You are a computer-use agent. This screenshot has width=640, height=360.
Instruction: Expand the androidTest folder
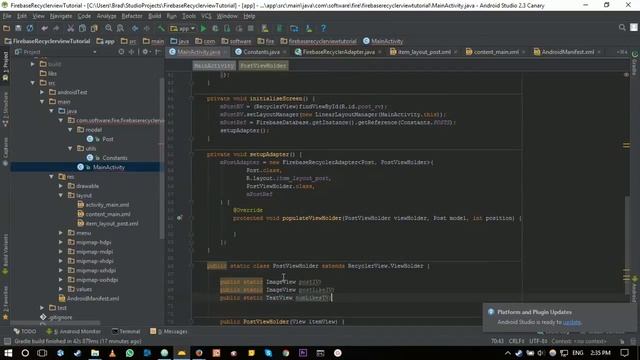pos(42,92)
